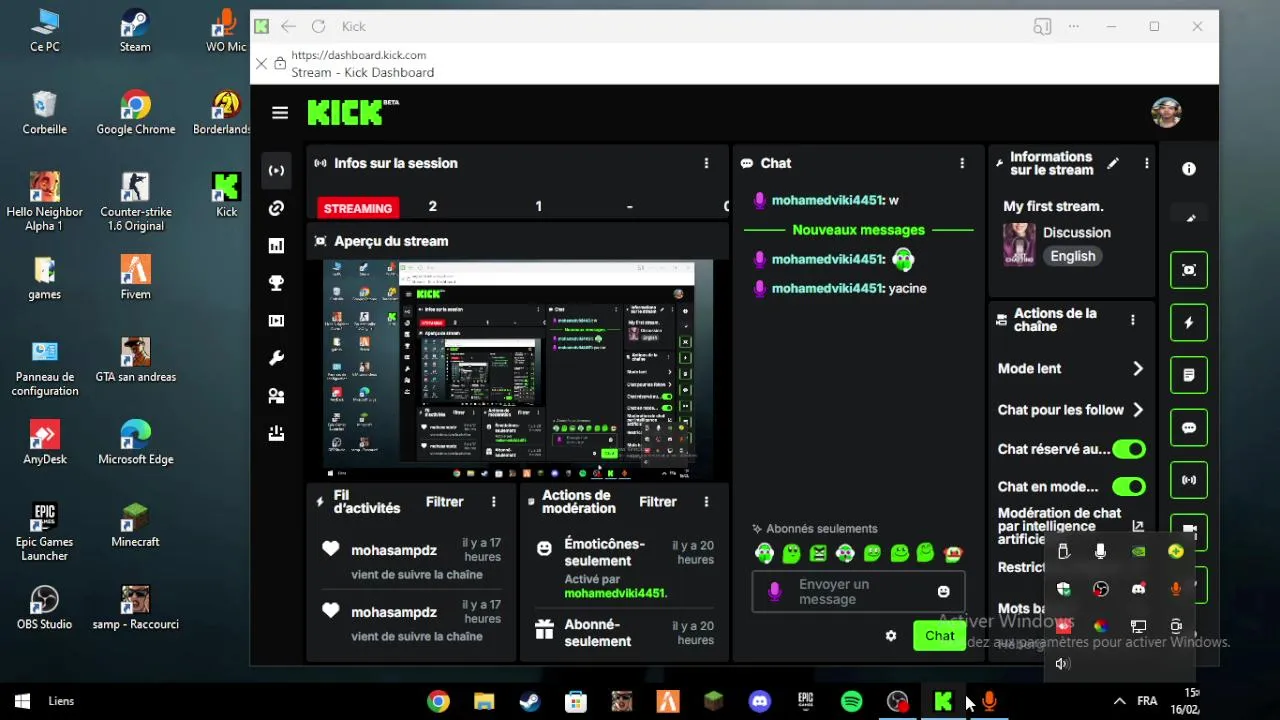Click the stream preview thumbnail

pos(518,369)
